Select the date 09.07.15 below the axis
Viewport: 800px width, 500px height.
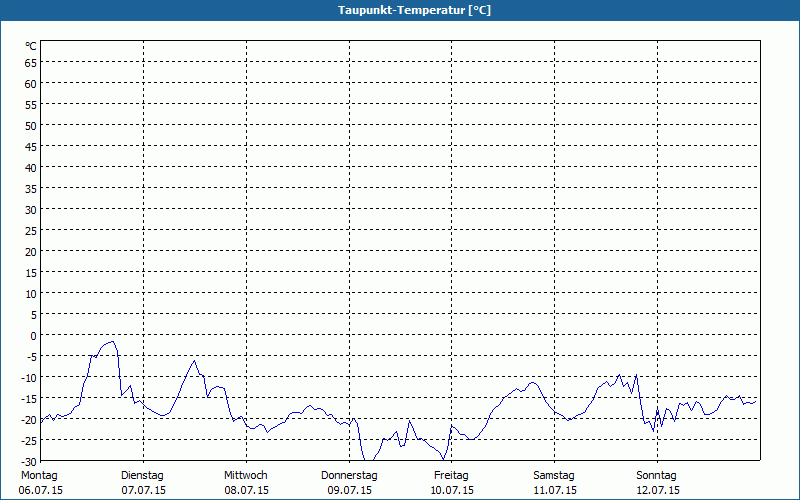click(349, 490)
